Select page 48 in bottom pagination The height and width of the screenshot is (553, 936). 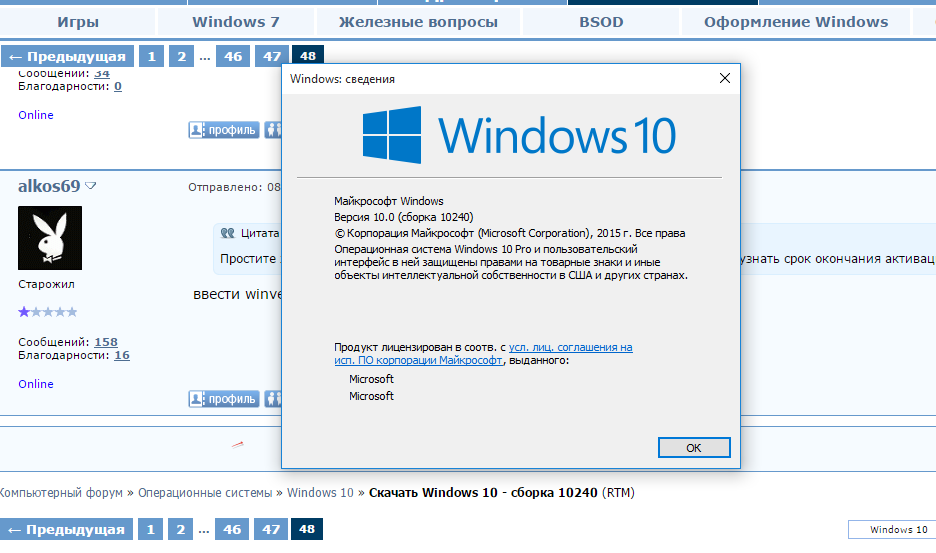307,529
